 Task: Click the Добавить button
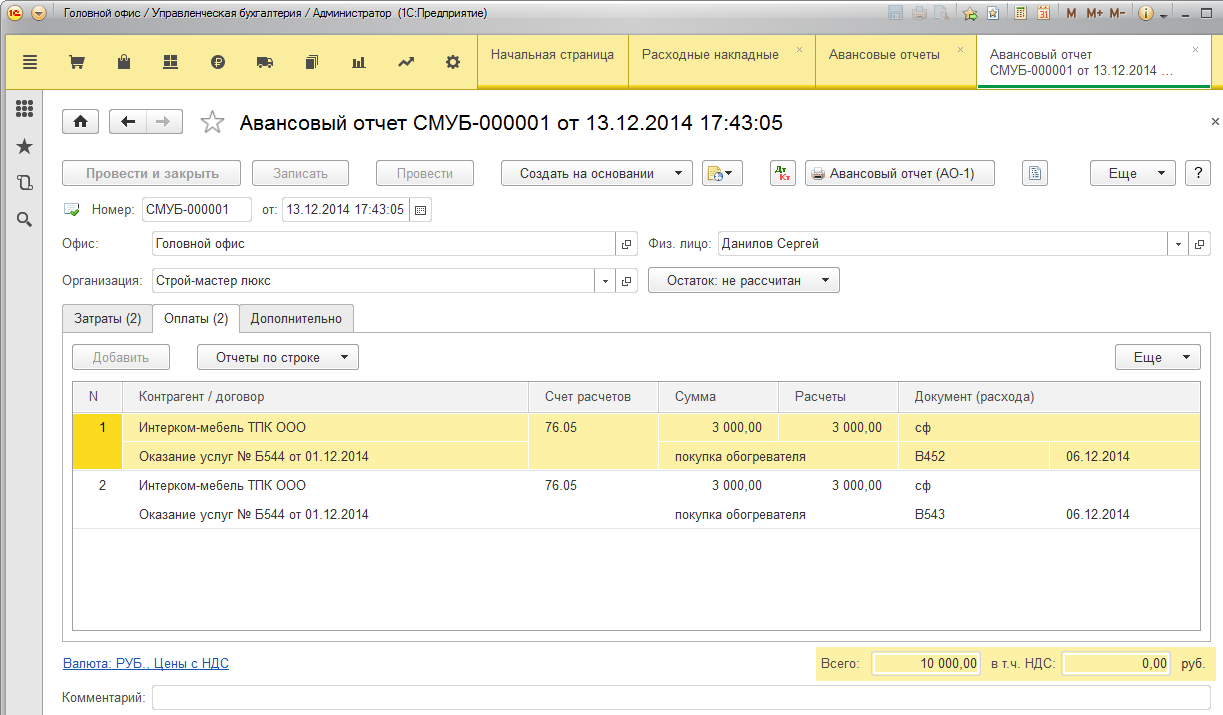click(121, 357)
